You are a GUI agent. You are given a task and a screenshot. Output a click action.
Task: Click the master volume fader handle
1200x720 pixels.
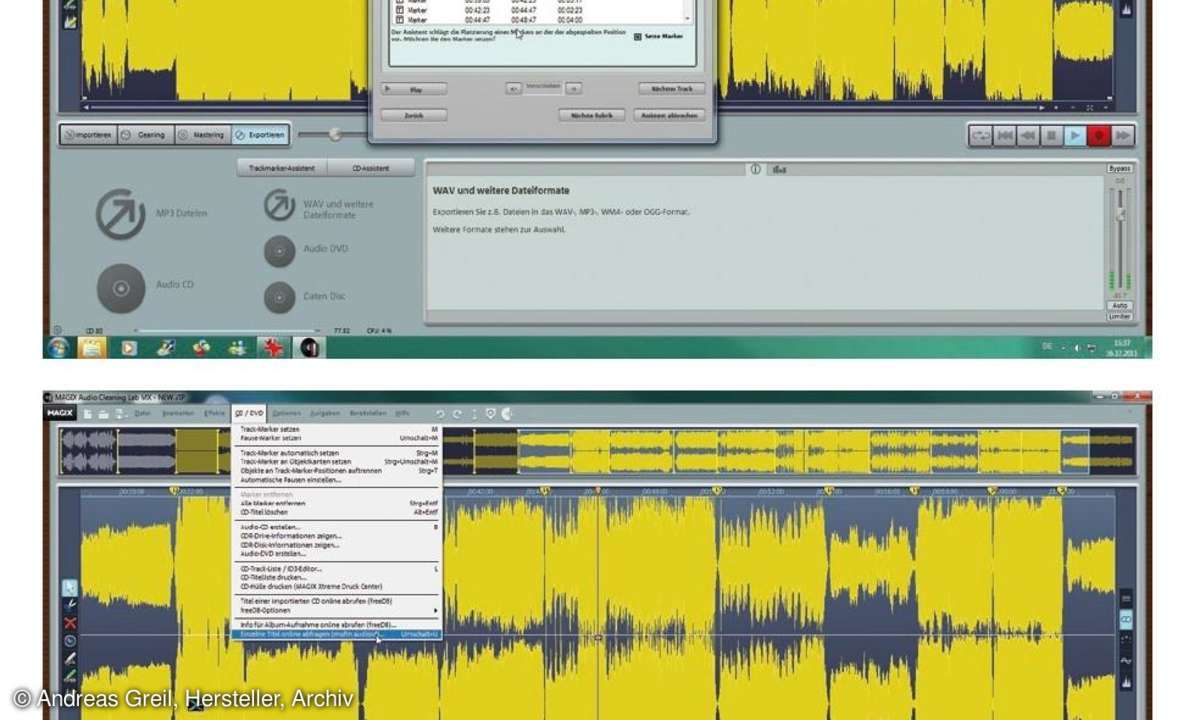pyautogui.click(x=1120, y=214)
